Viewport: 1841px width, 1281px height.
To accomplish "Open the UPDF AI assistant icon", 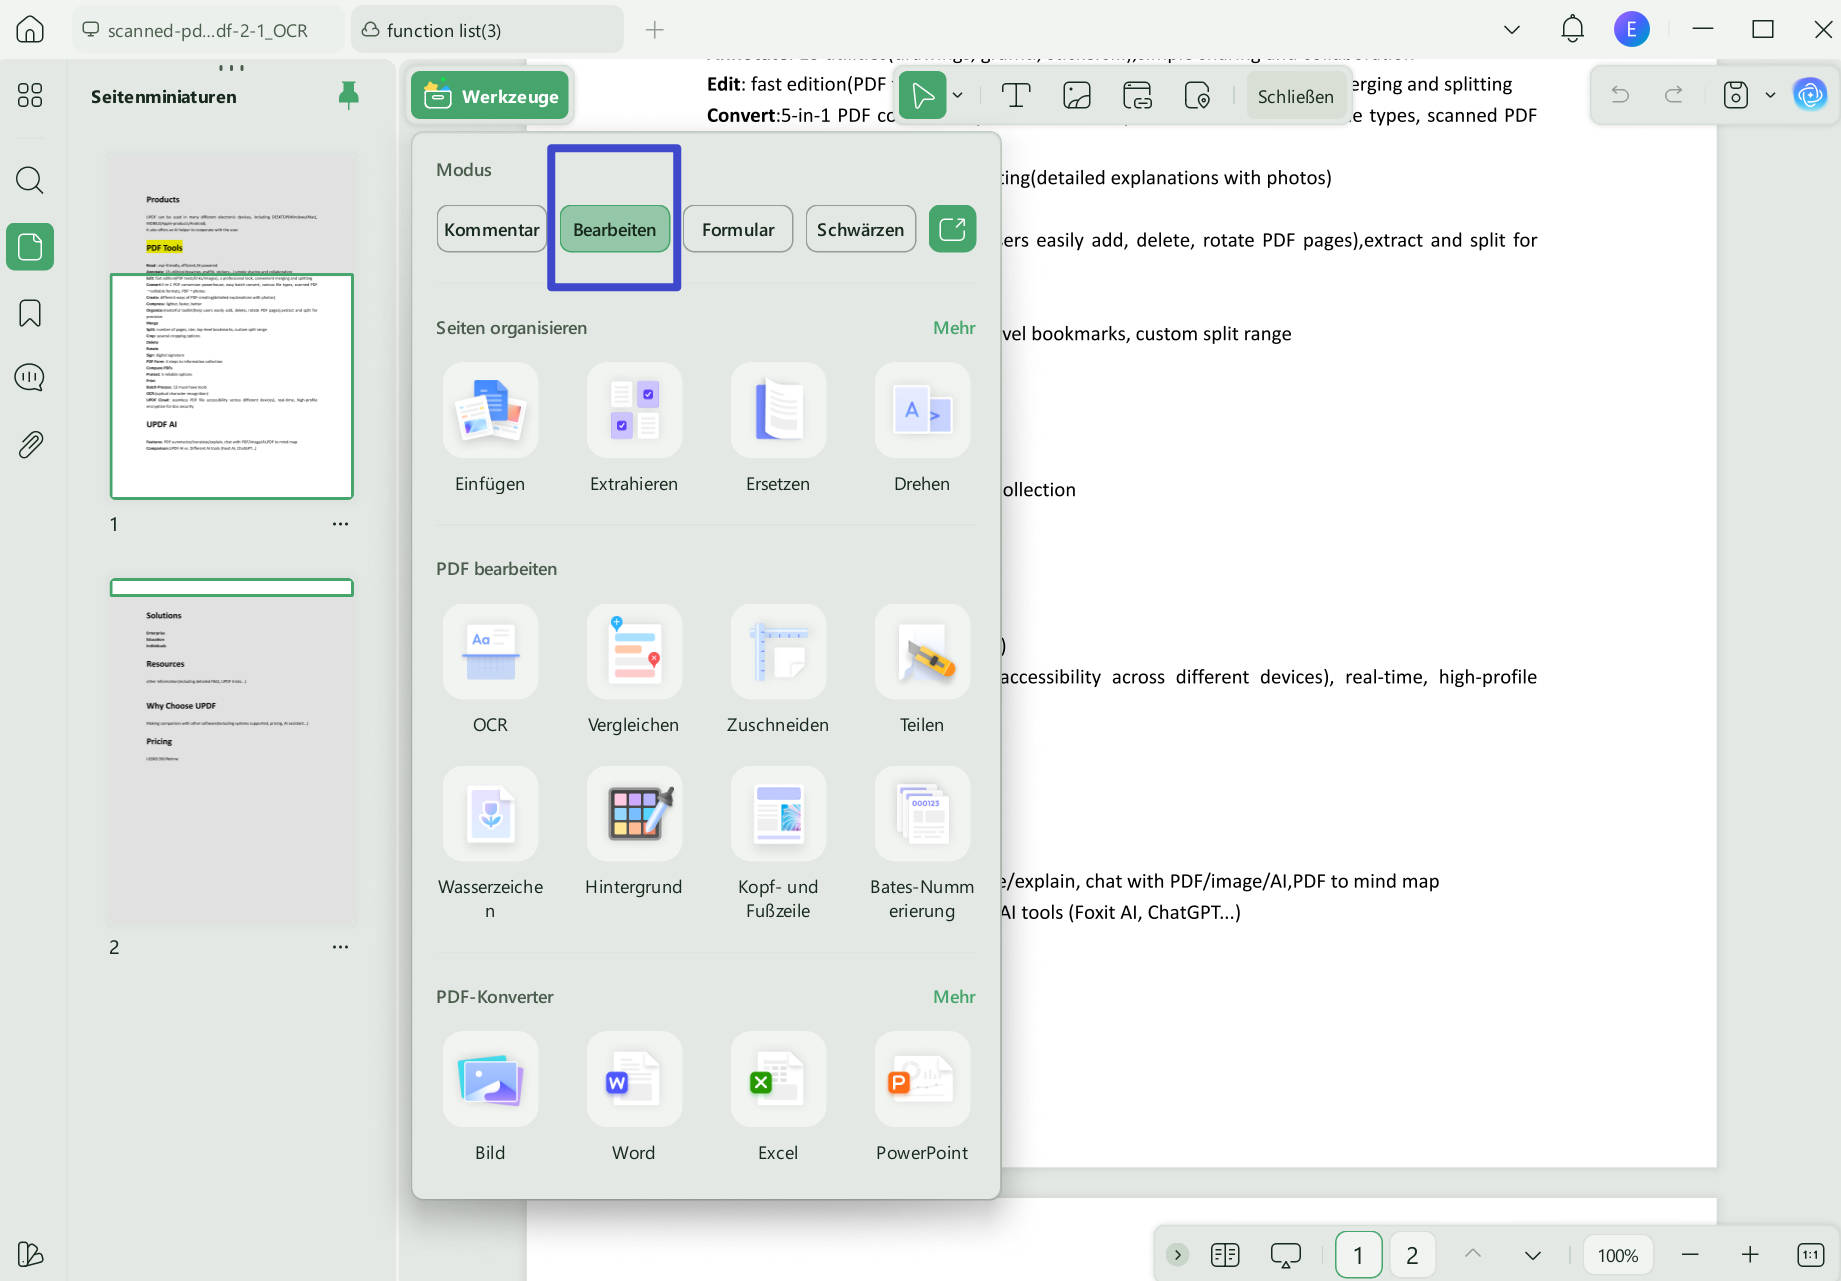I will click(1810, 95).
